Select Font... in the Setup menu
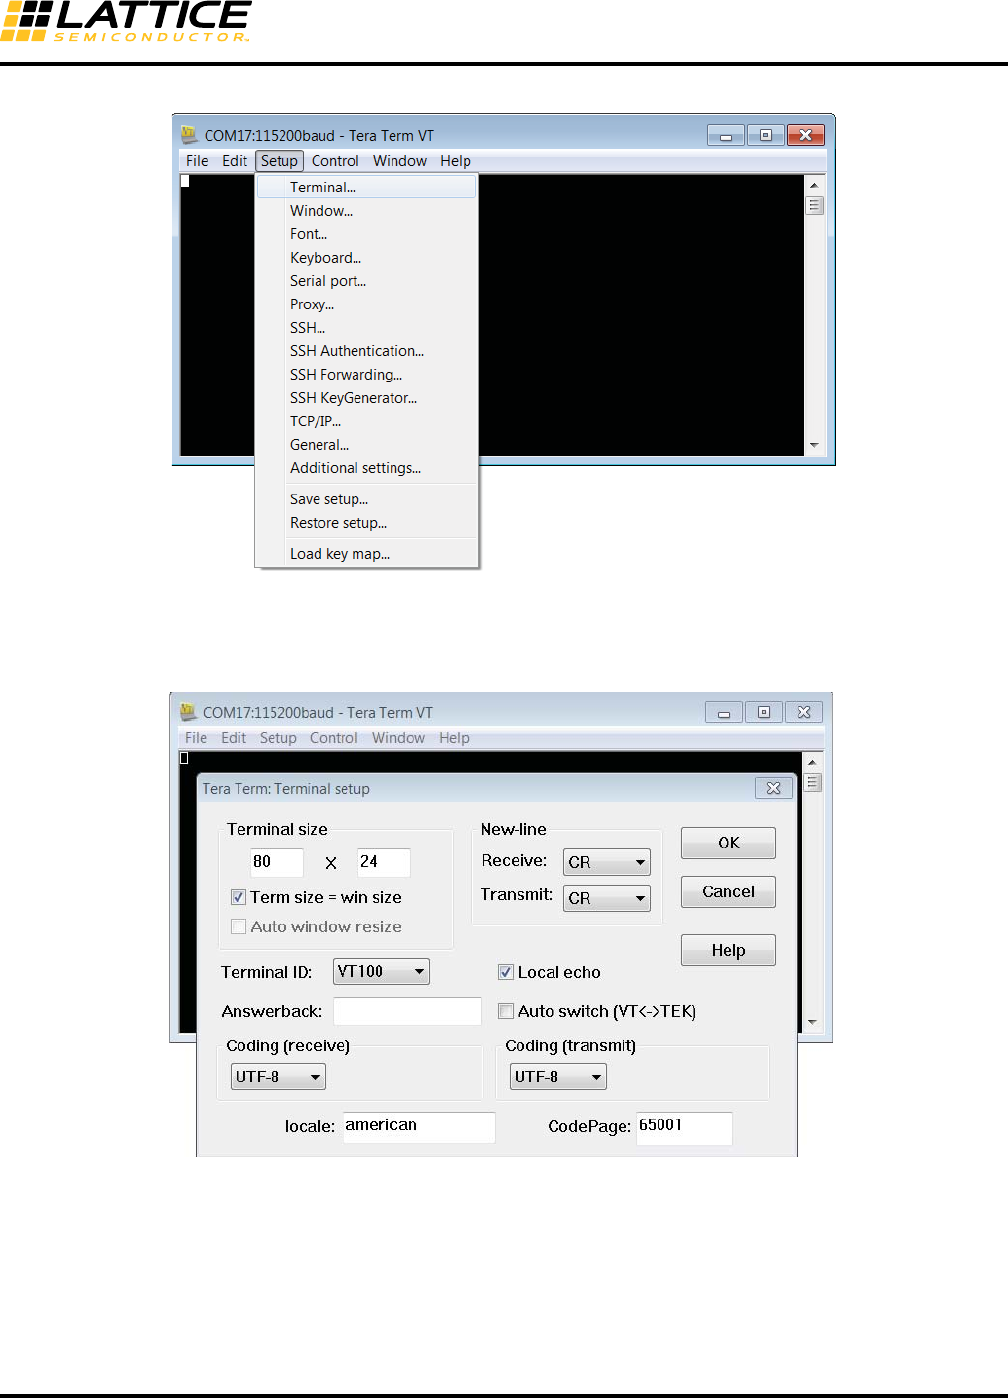The image size is (1008, 1398). pos(366,234)
